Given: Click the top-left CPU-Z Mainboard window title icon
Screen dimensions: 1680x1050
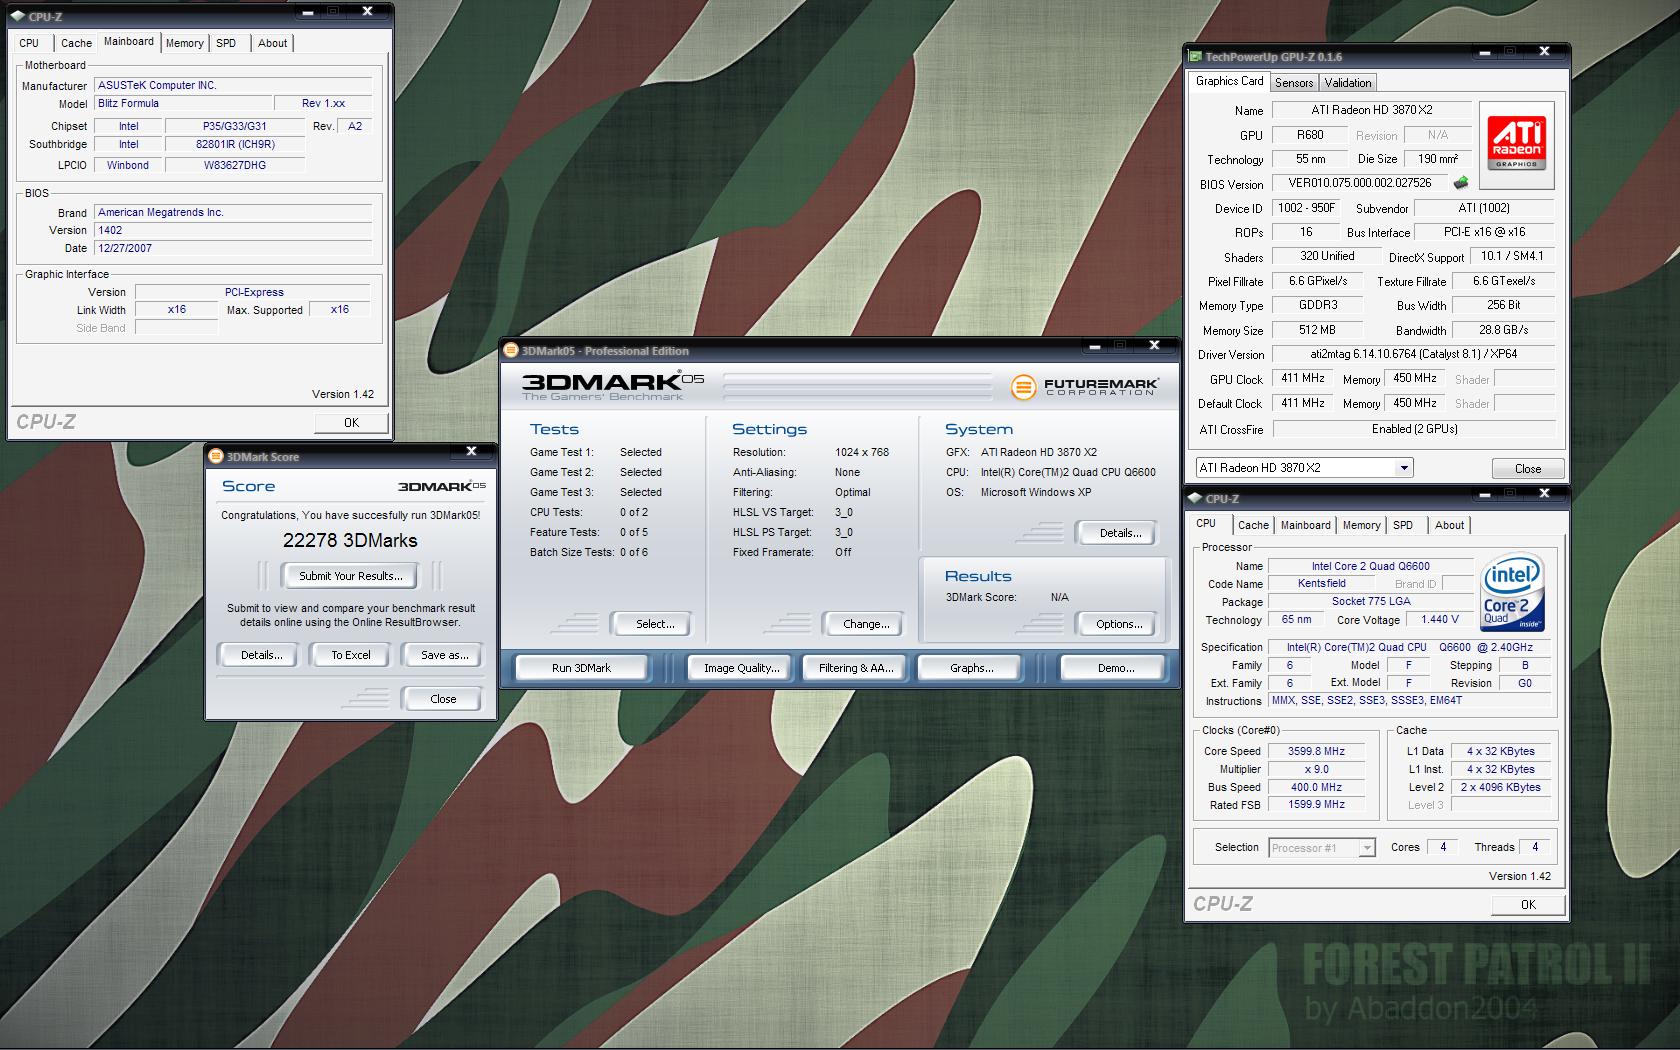Looking at the screenshot, I should point(18,17).
